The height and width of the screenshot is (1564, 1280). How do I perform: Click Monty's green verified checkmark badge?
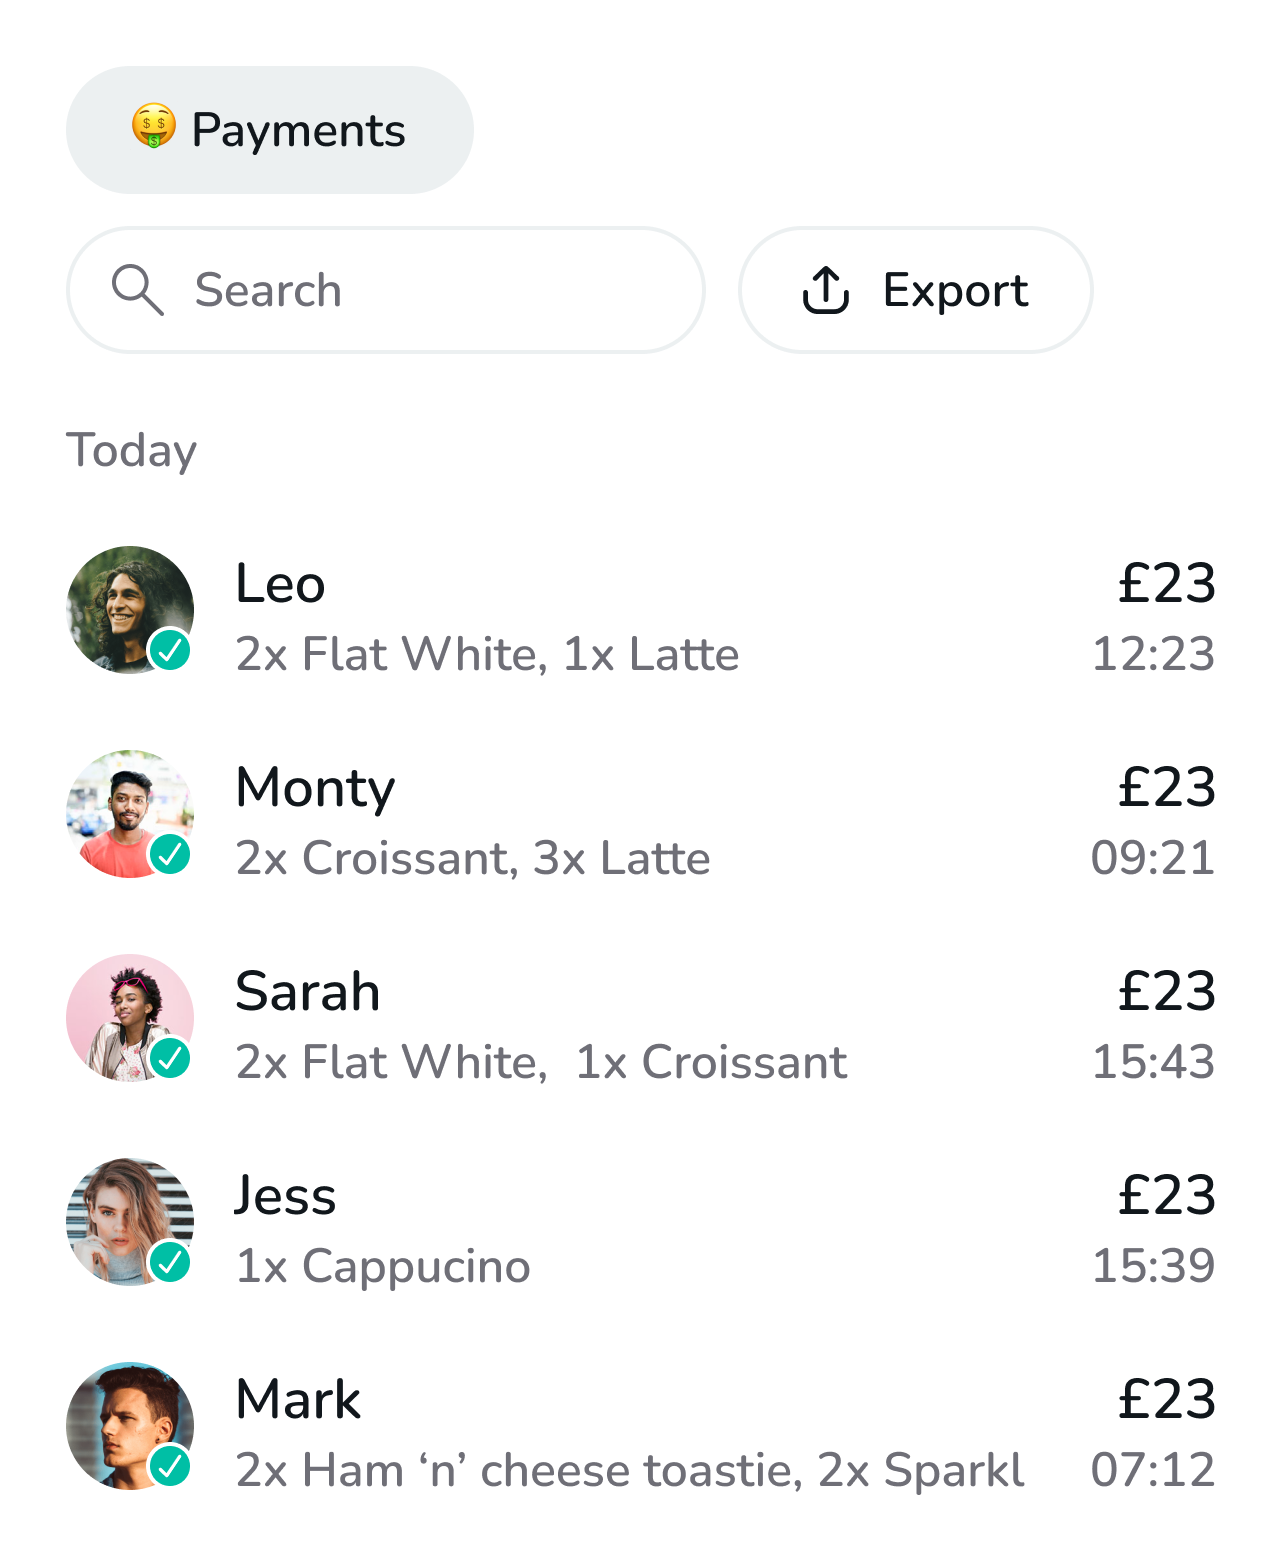171,855
